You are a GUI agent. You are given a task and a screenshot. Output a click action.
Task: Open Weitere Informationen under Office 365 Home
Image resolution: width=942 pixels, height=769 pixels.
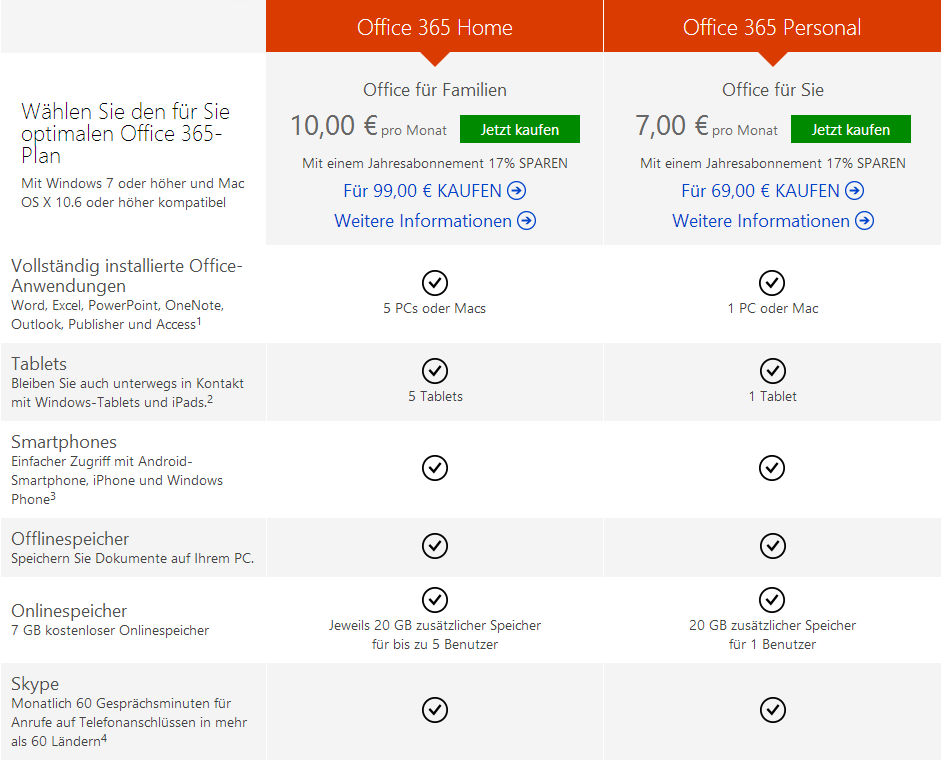tap(434, 221)
